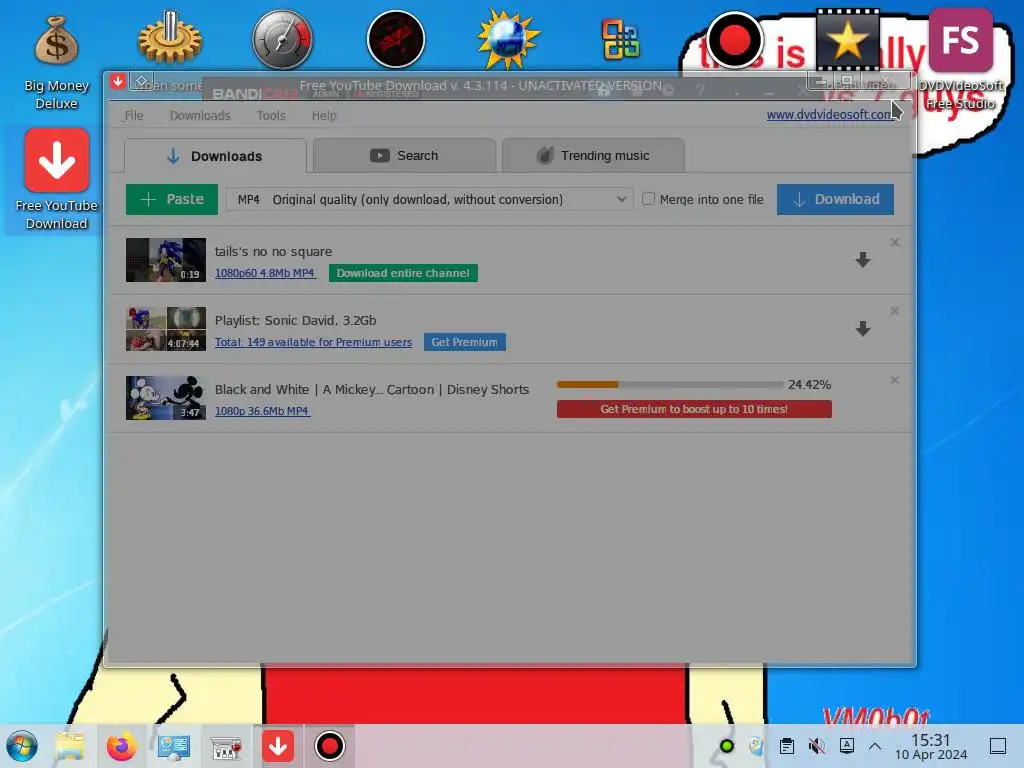The image size is (1024, 768).
Task: Open the Start menu orb
Action: (x=22, y=746)
